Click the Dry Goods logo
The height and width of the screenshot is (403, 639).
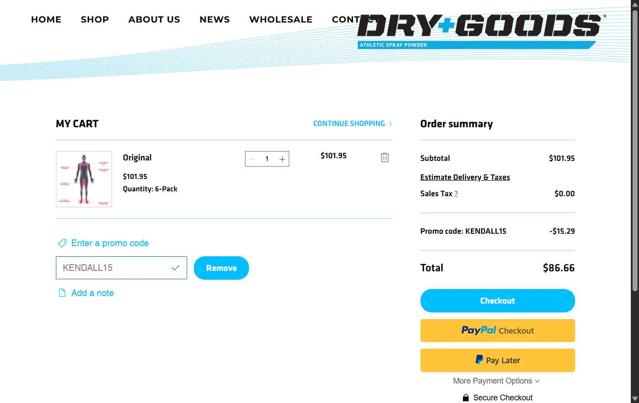pyautogui.click(x=481, y=32)
